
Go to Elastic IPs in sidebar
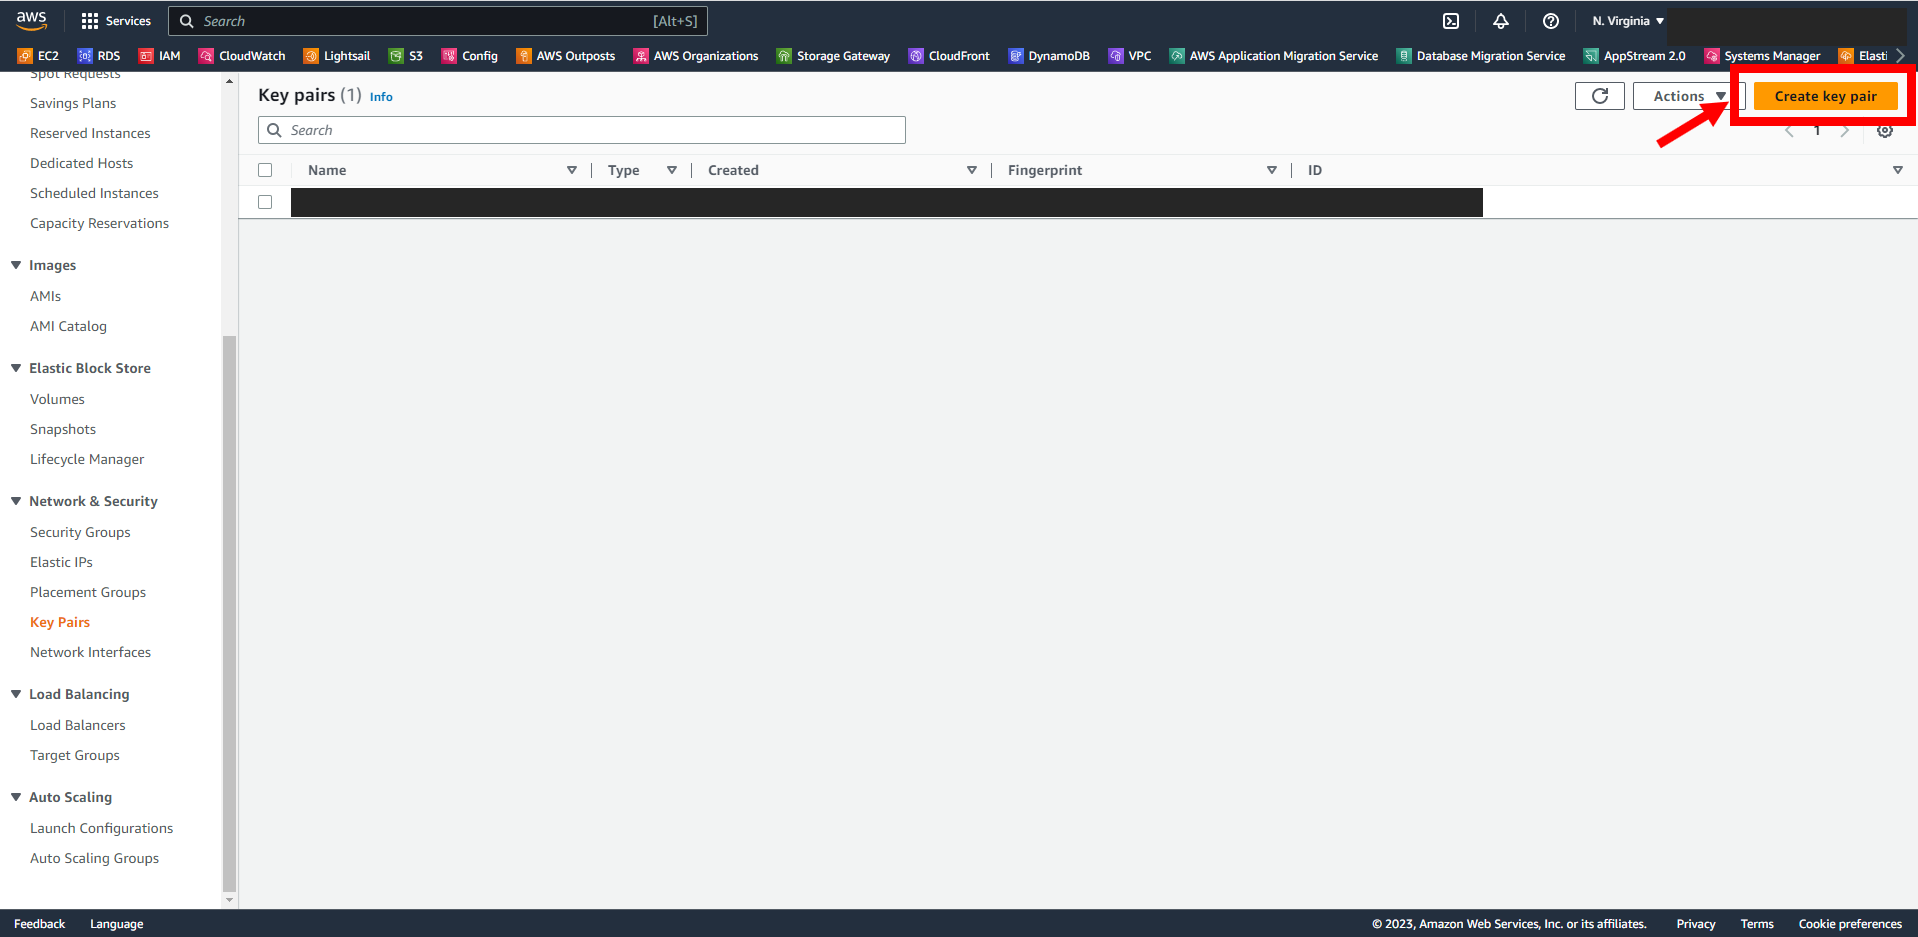pos(61,562)
